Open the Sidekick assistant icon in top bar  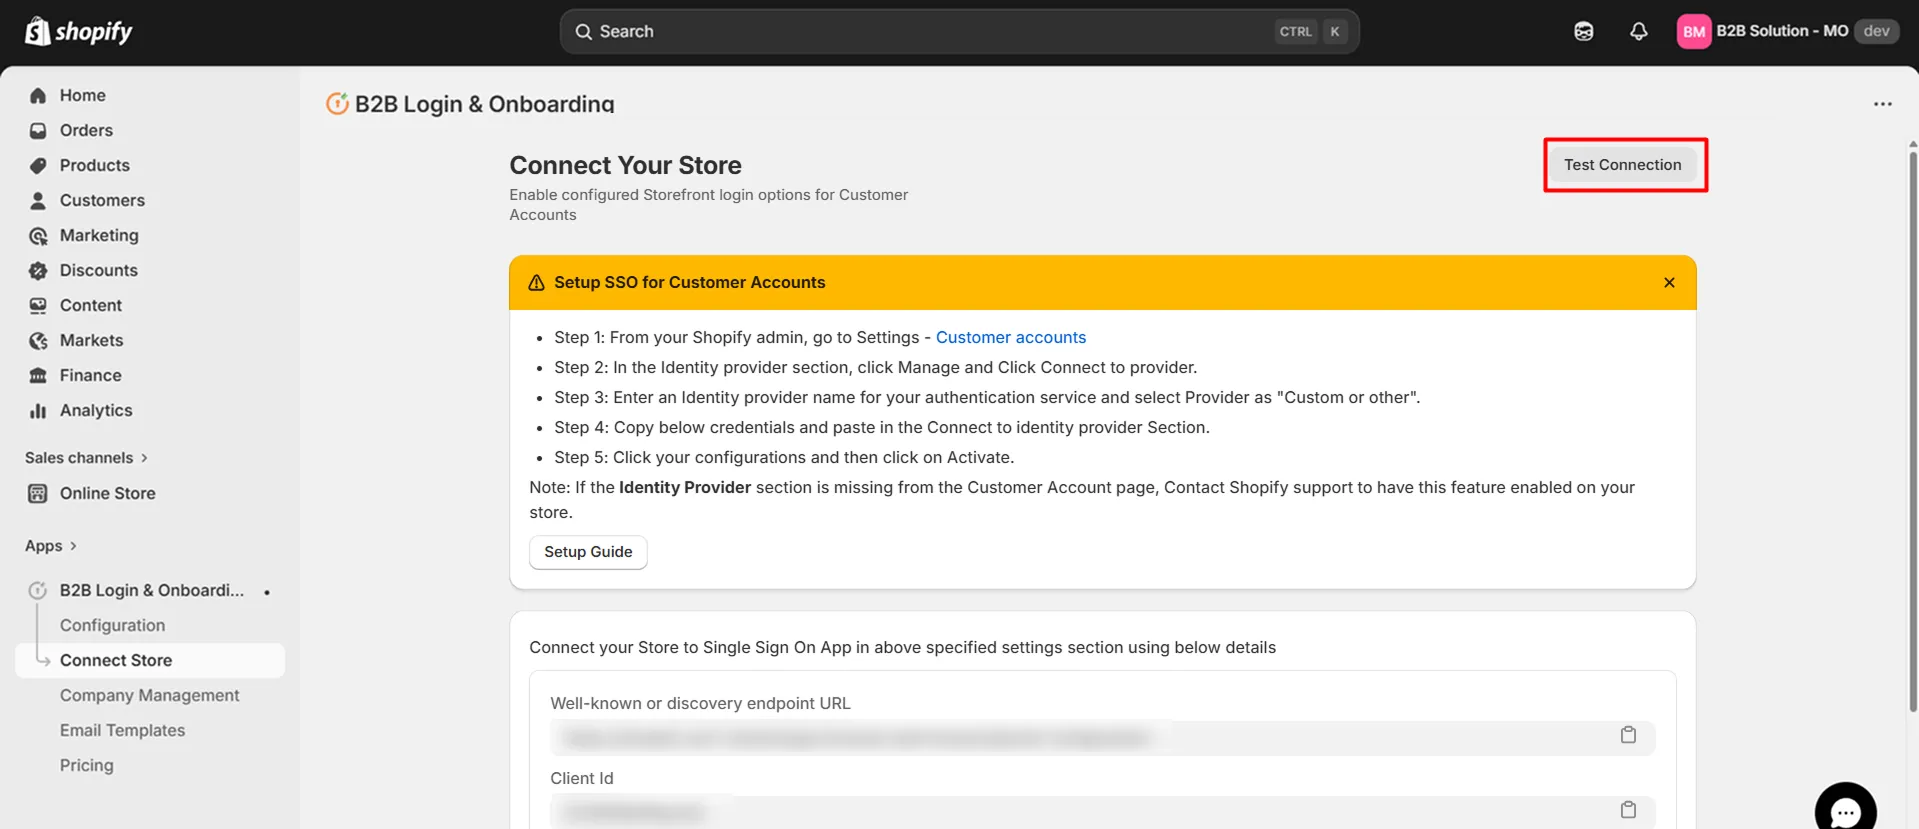pyautogui.click(x=1583, y=32)
